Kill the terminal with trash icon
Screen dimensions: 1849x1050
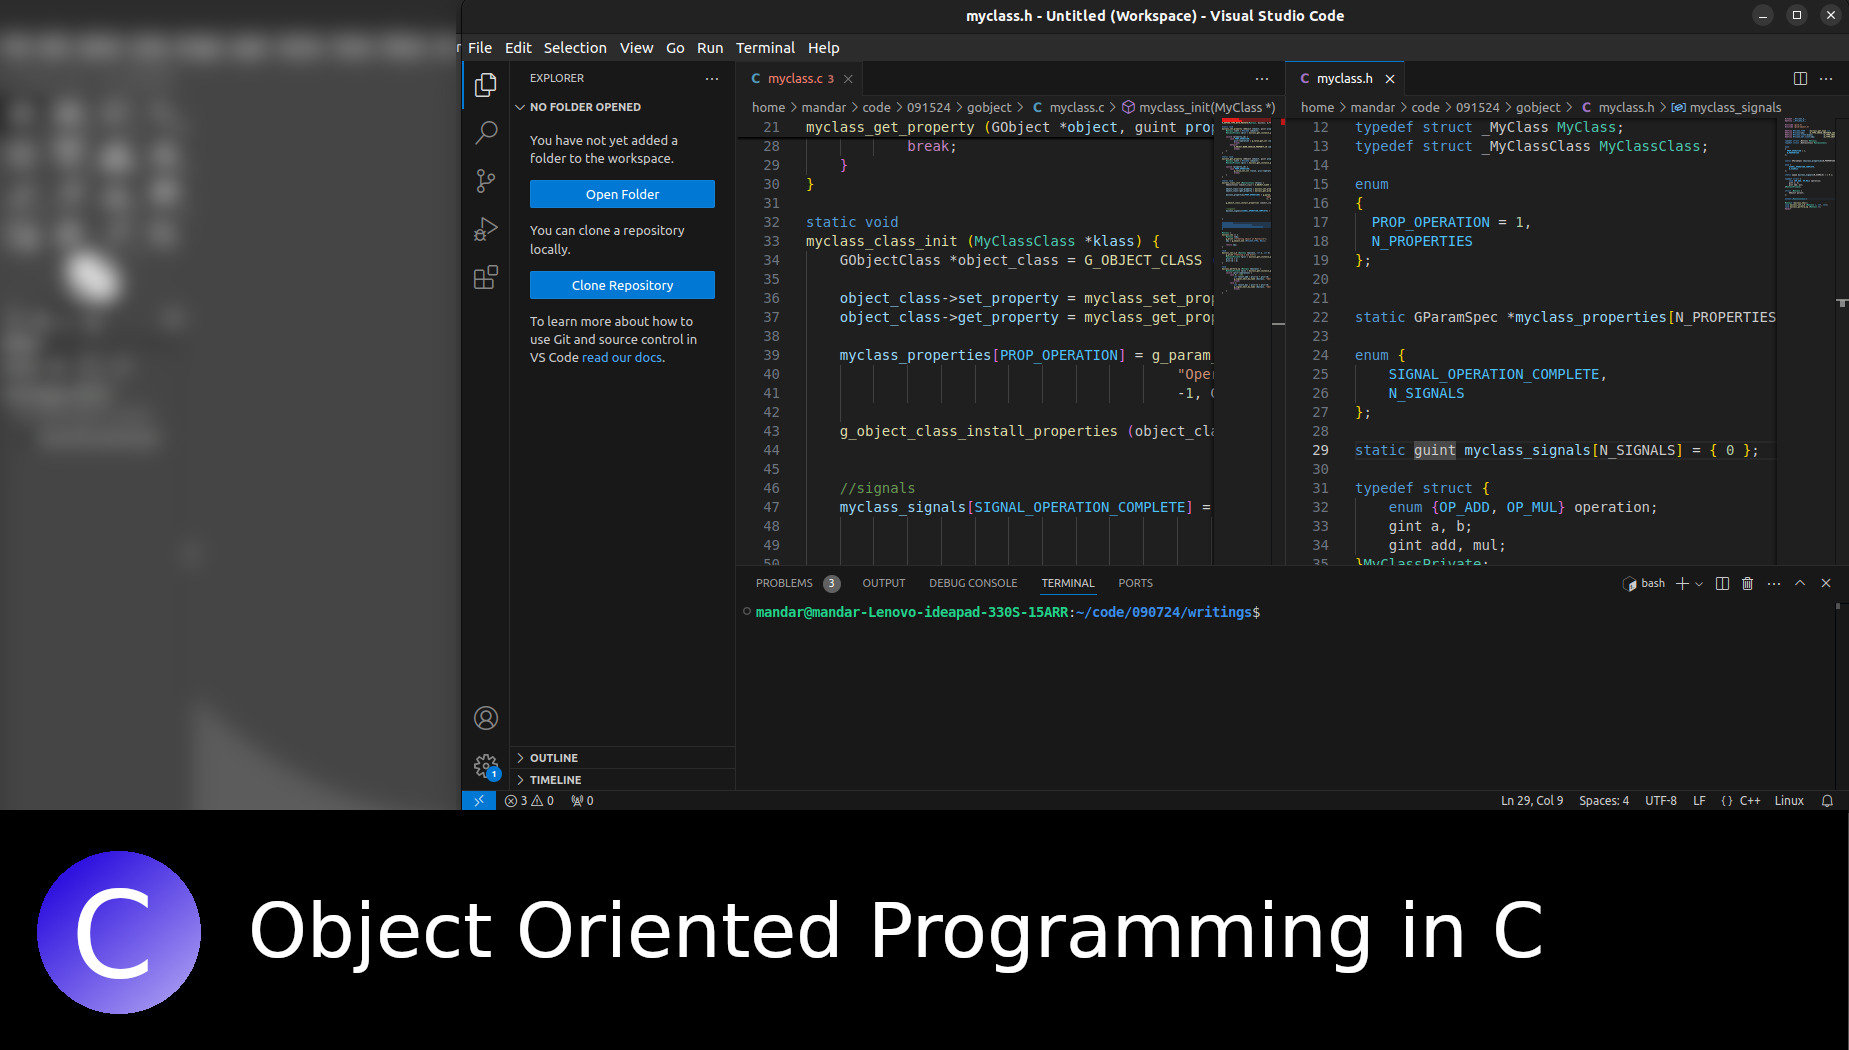coord(1748,583)
